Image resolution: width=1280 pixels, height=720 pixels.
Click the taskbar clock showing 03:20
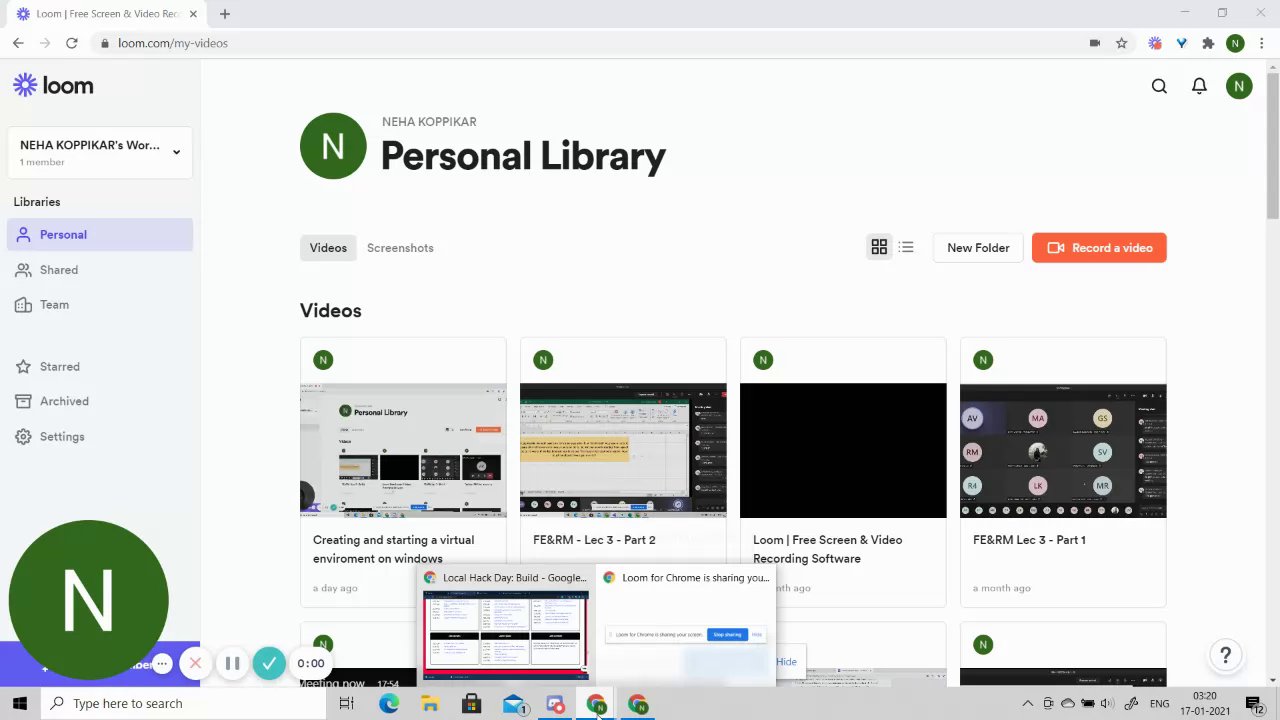click(x=1204, y=704)
